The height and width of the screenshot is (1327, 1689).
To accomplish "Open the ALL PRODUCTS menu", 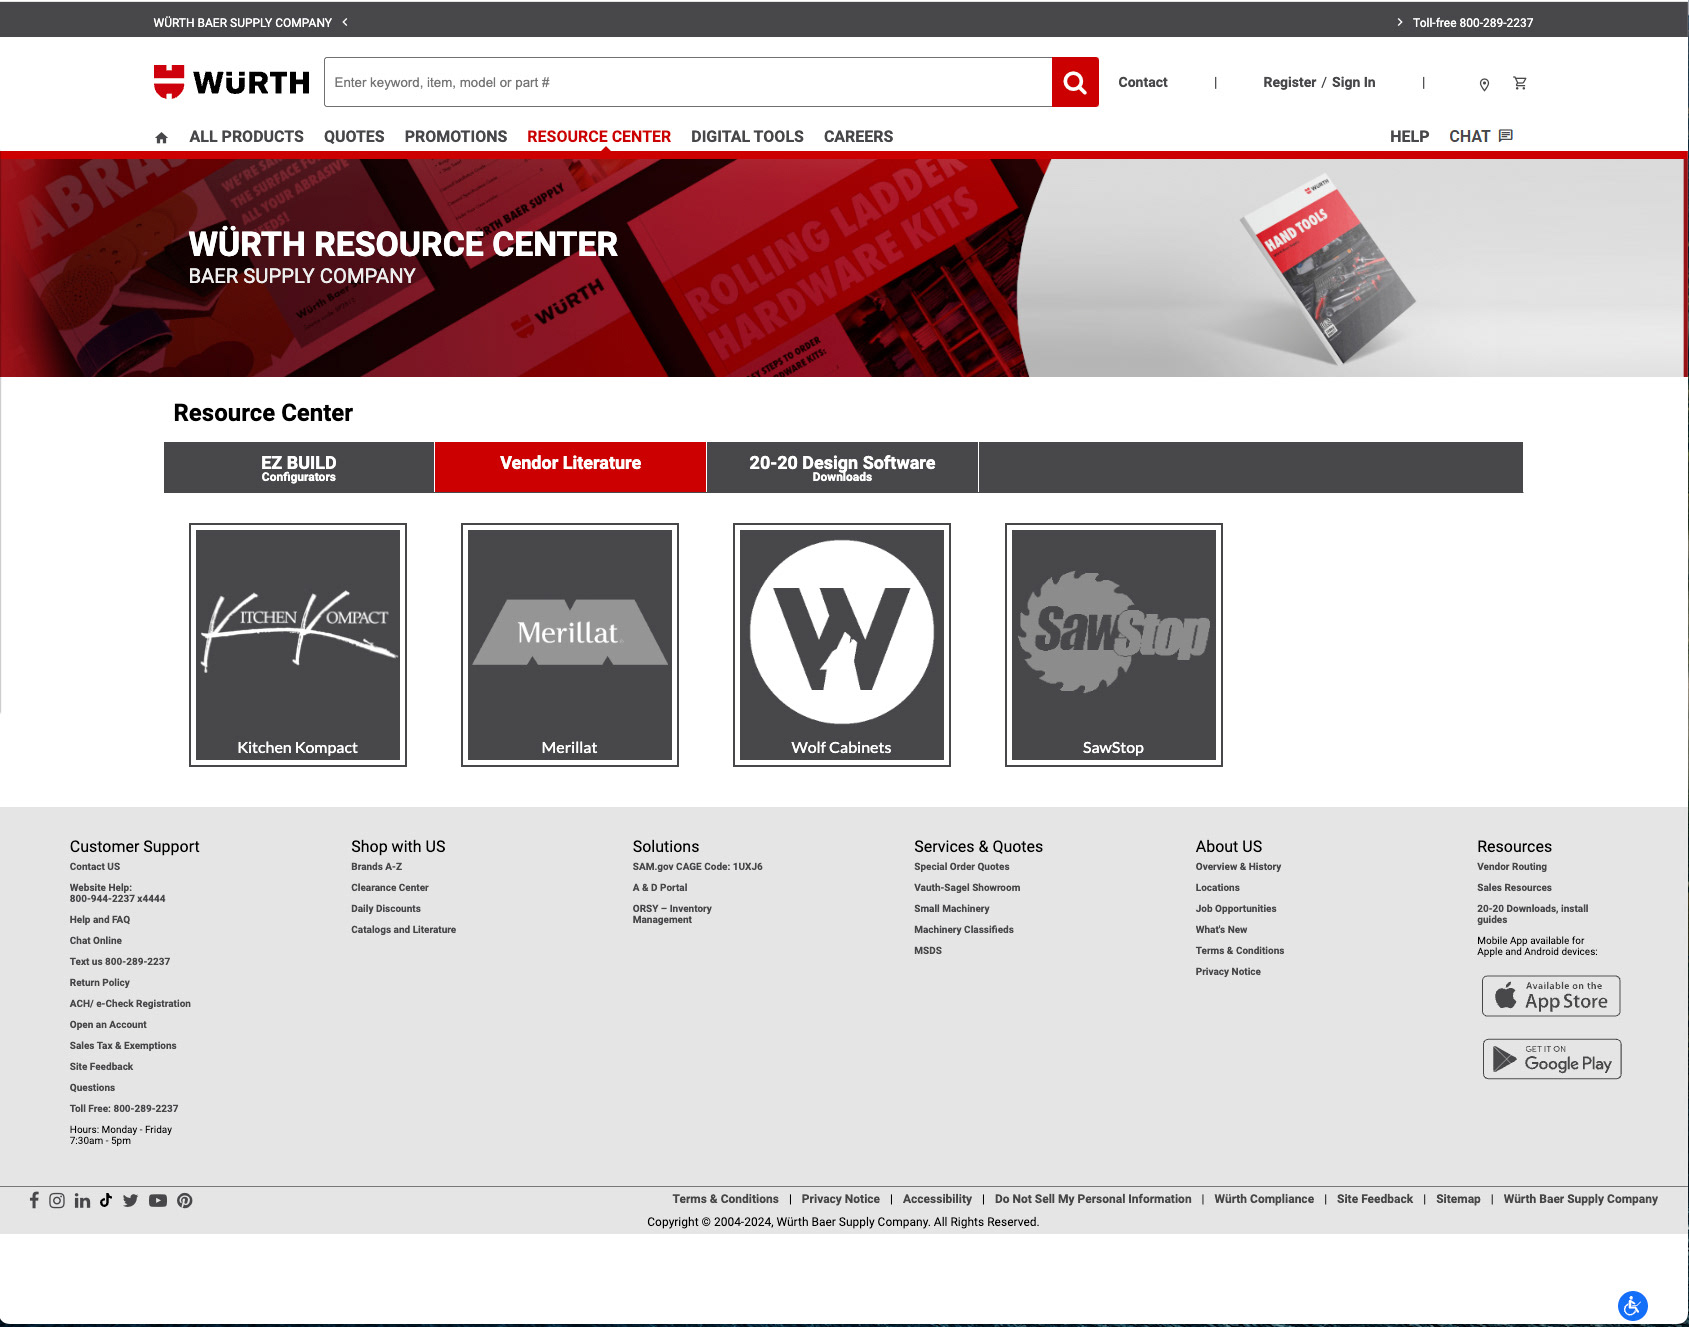I will [246, 136].
